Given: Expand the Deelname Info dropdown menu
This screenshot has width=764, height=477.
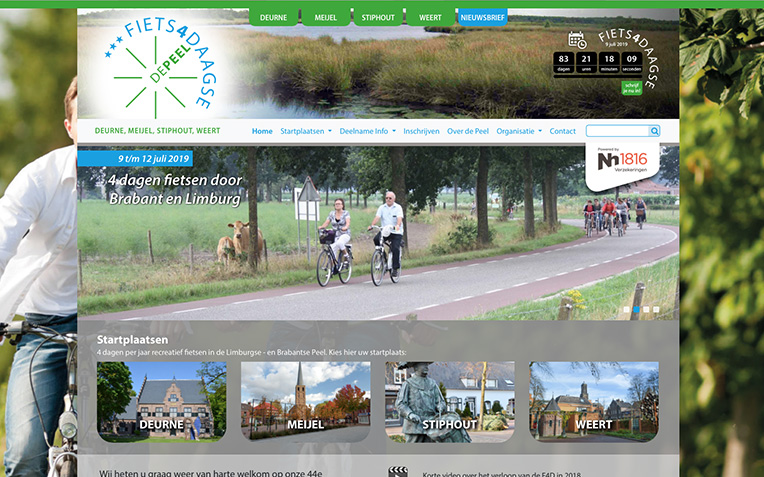Looking at the screenshot, I should [367, 131].
